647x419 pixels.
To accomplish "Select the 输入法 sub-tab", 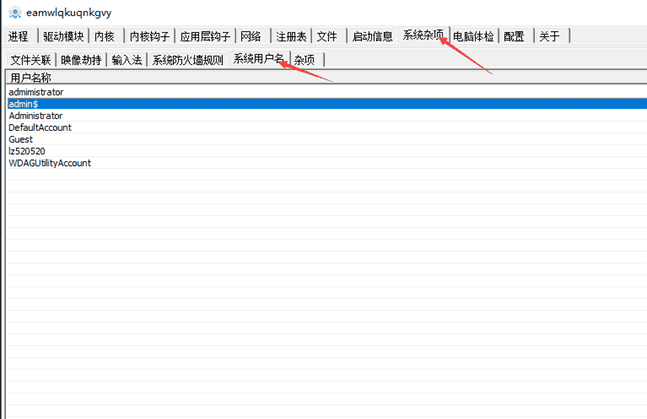I will [x=127, y=60].
